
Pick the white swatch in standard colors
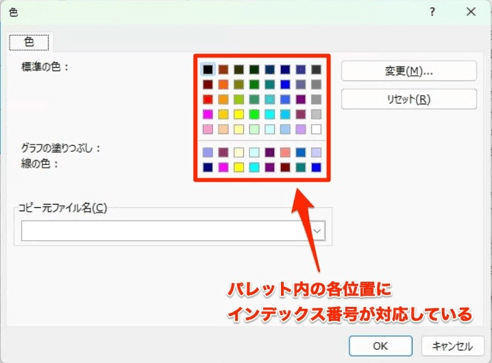pos(316,129)
